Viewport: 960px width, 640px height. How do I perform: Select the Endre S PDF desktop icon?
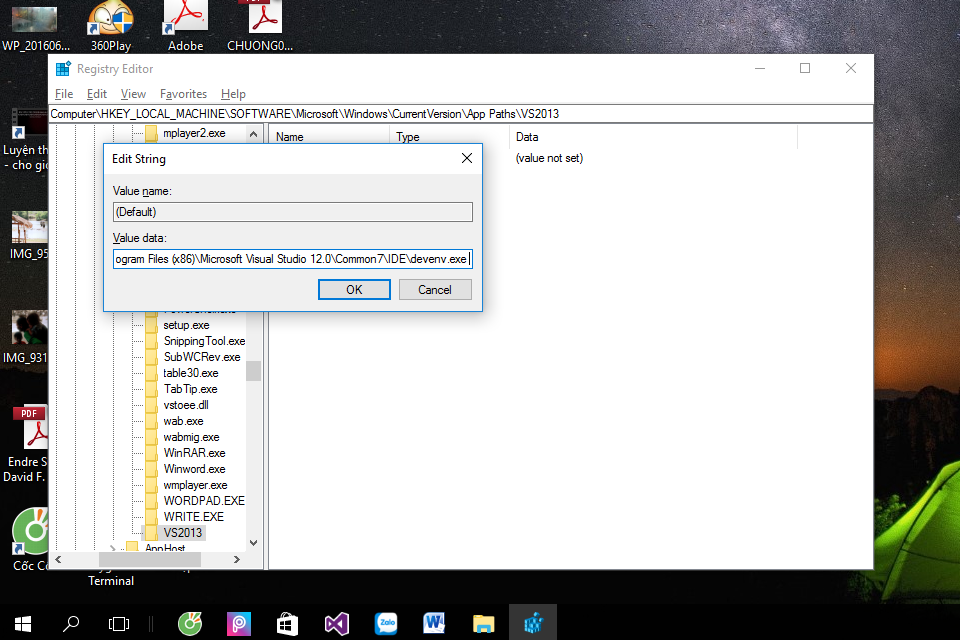[28, 445]
